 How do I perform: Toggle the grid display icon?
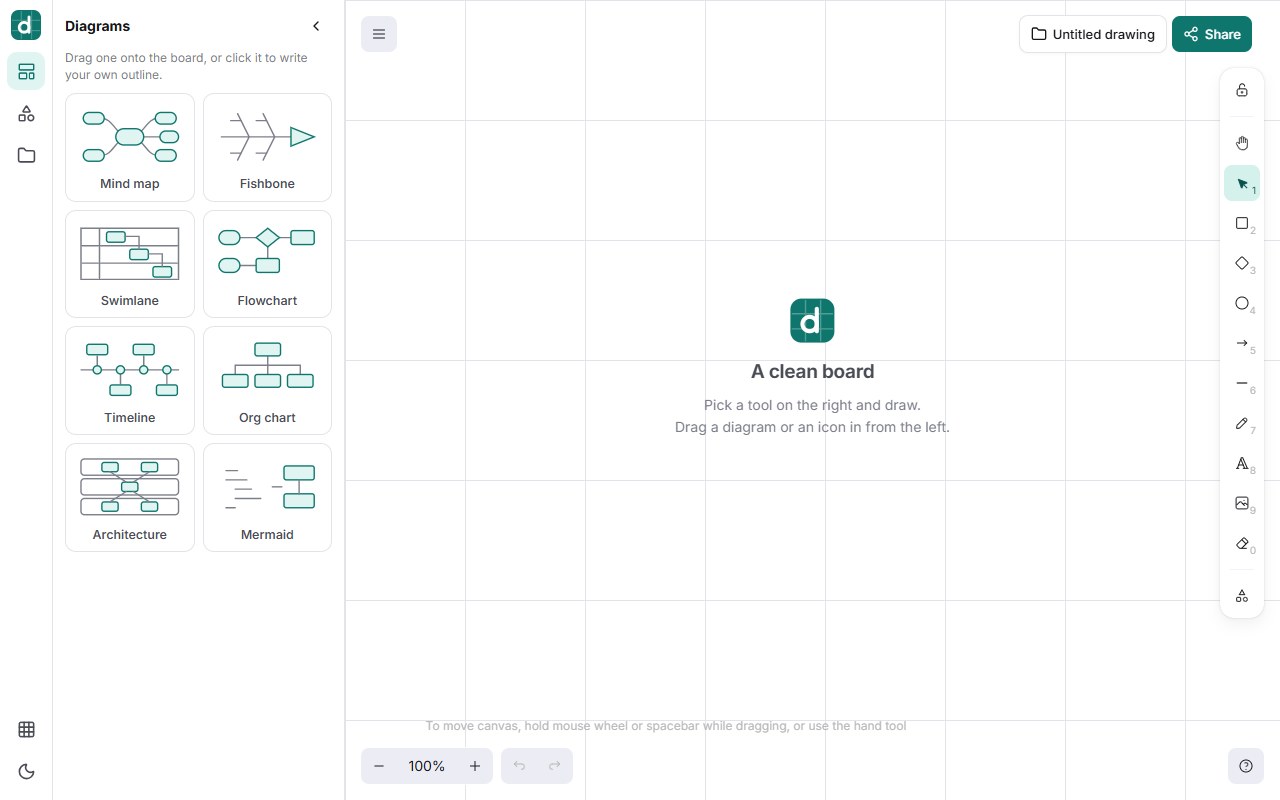coord(26,729)
